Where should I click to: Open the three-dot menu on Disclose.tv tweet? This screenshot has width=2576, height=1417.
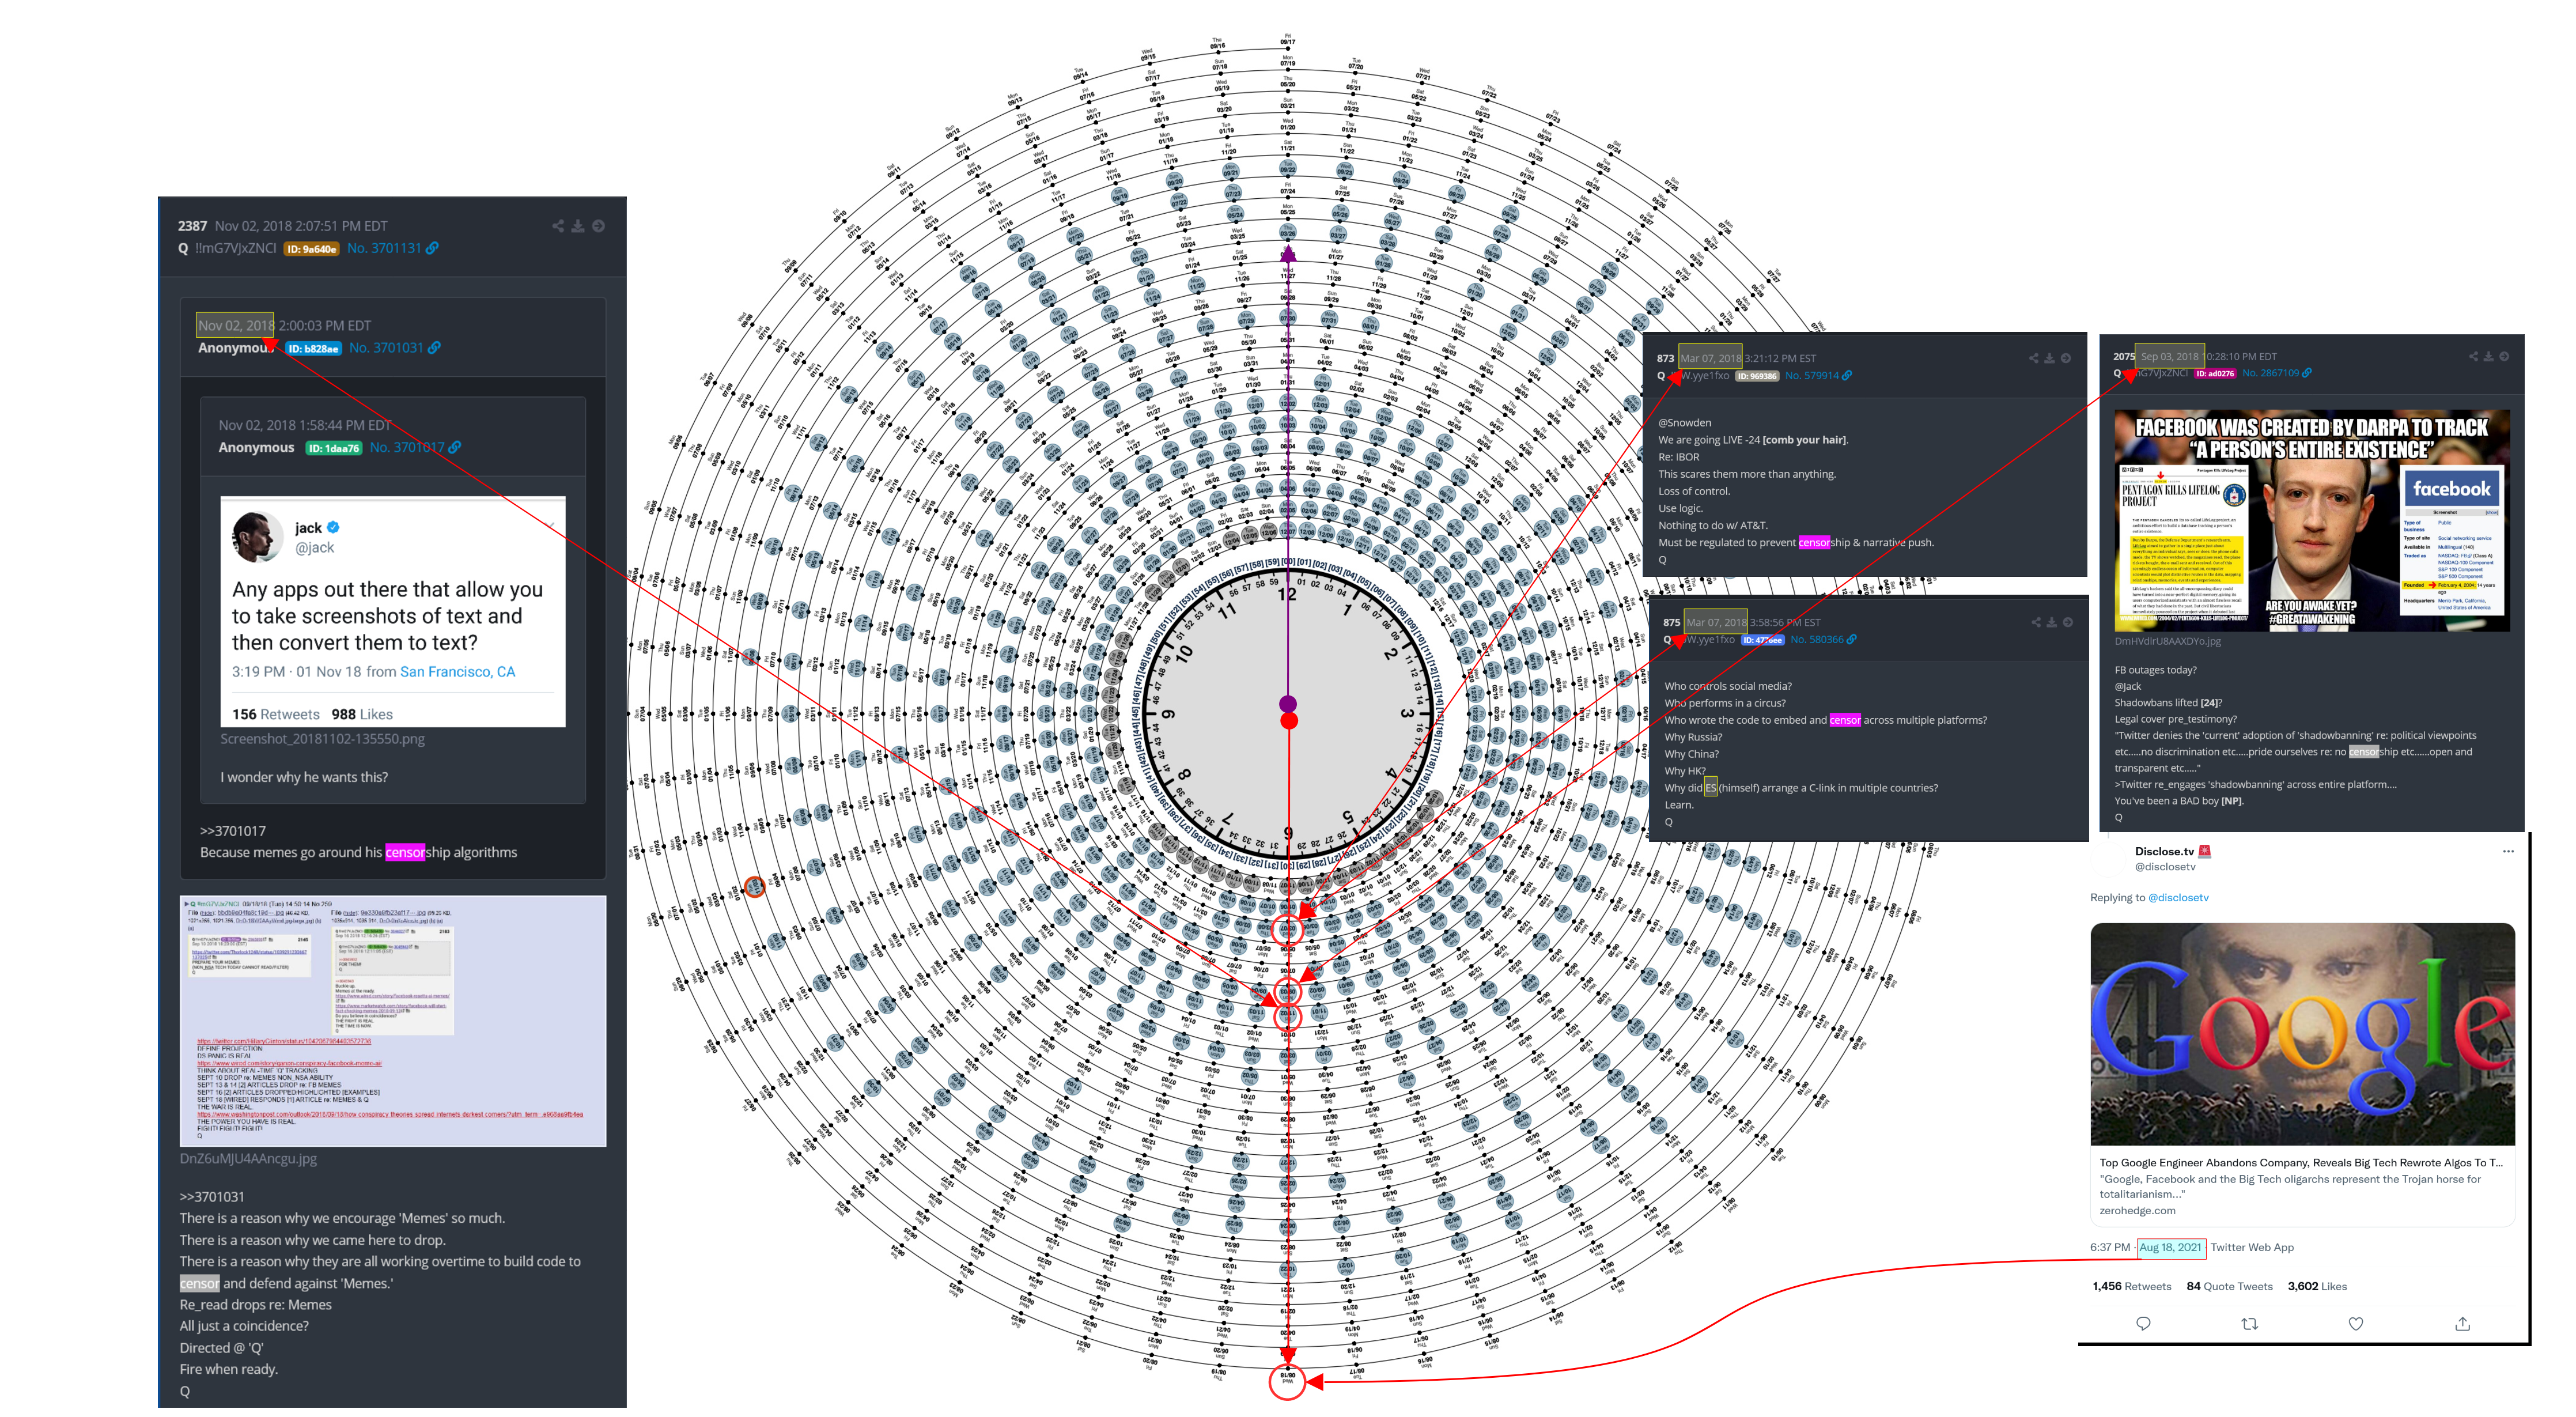(2508, 851)
